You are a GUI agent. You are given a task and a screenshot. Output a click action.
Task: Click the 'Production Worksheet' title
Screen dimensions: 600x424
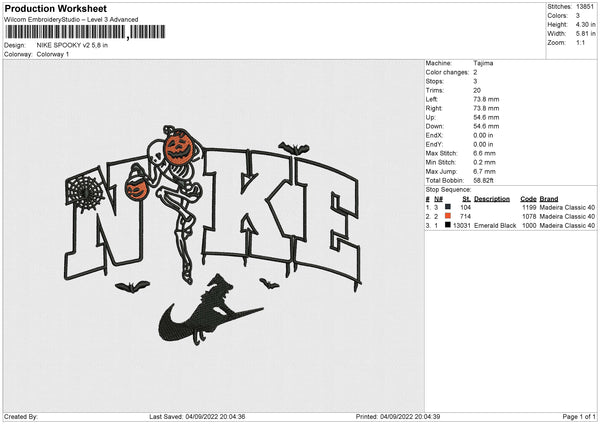pos(55,8)
